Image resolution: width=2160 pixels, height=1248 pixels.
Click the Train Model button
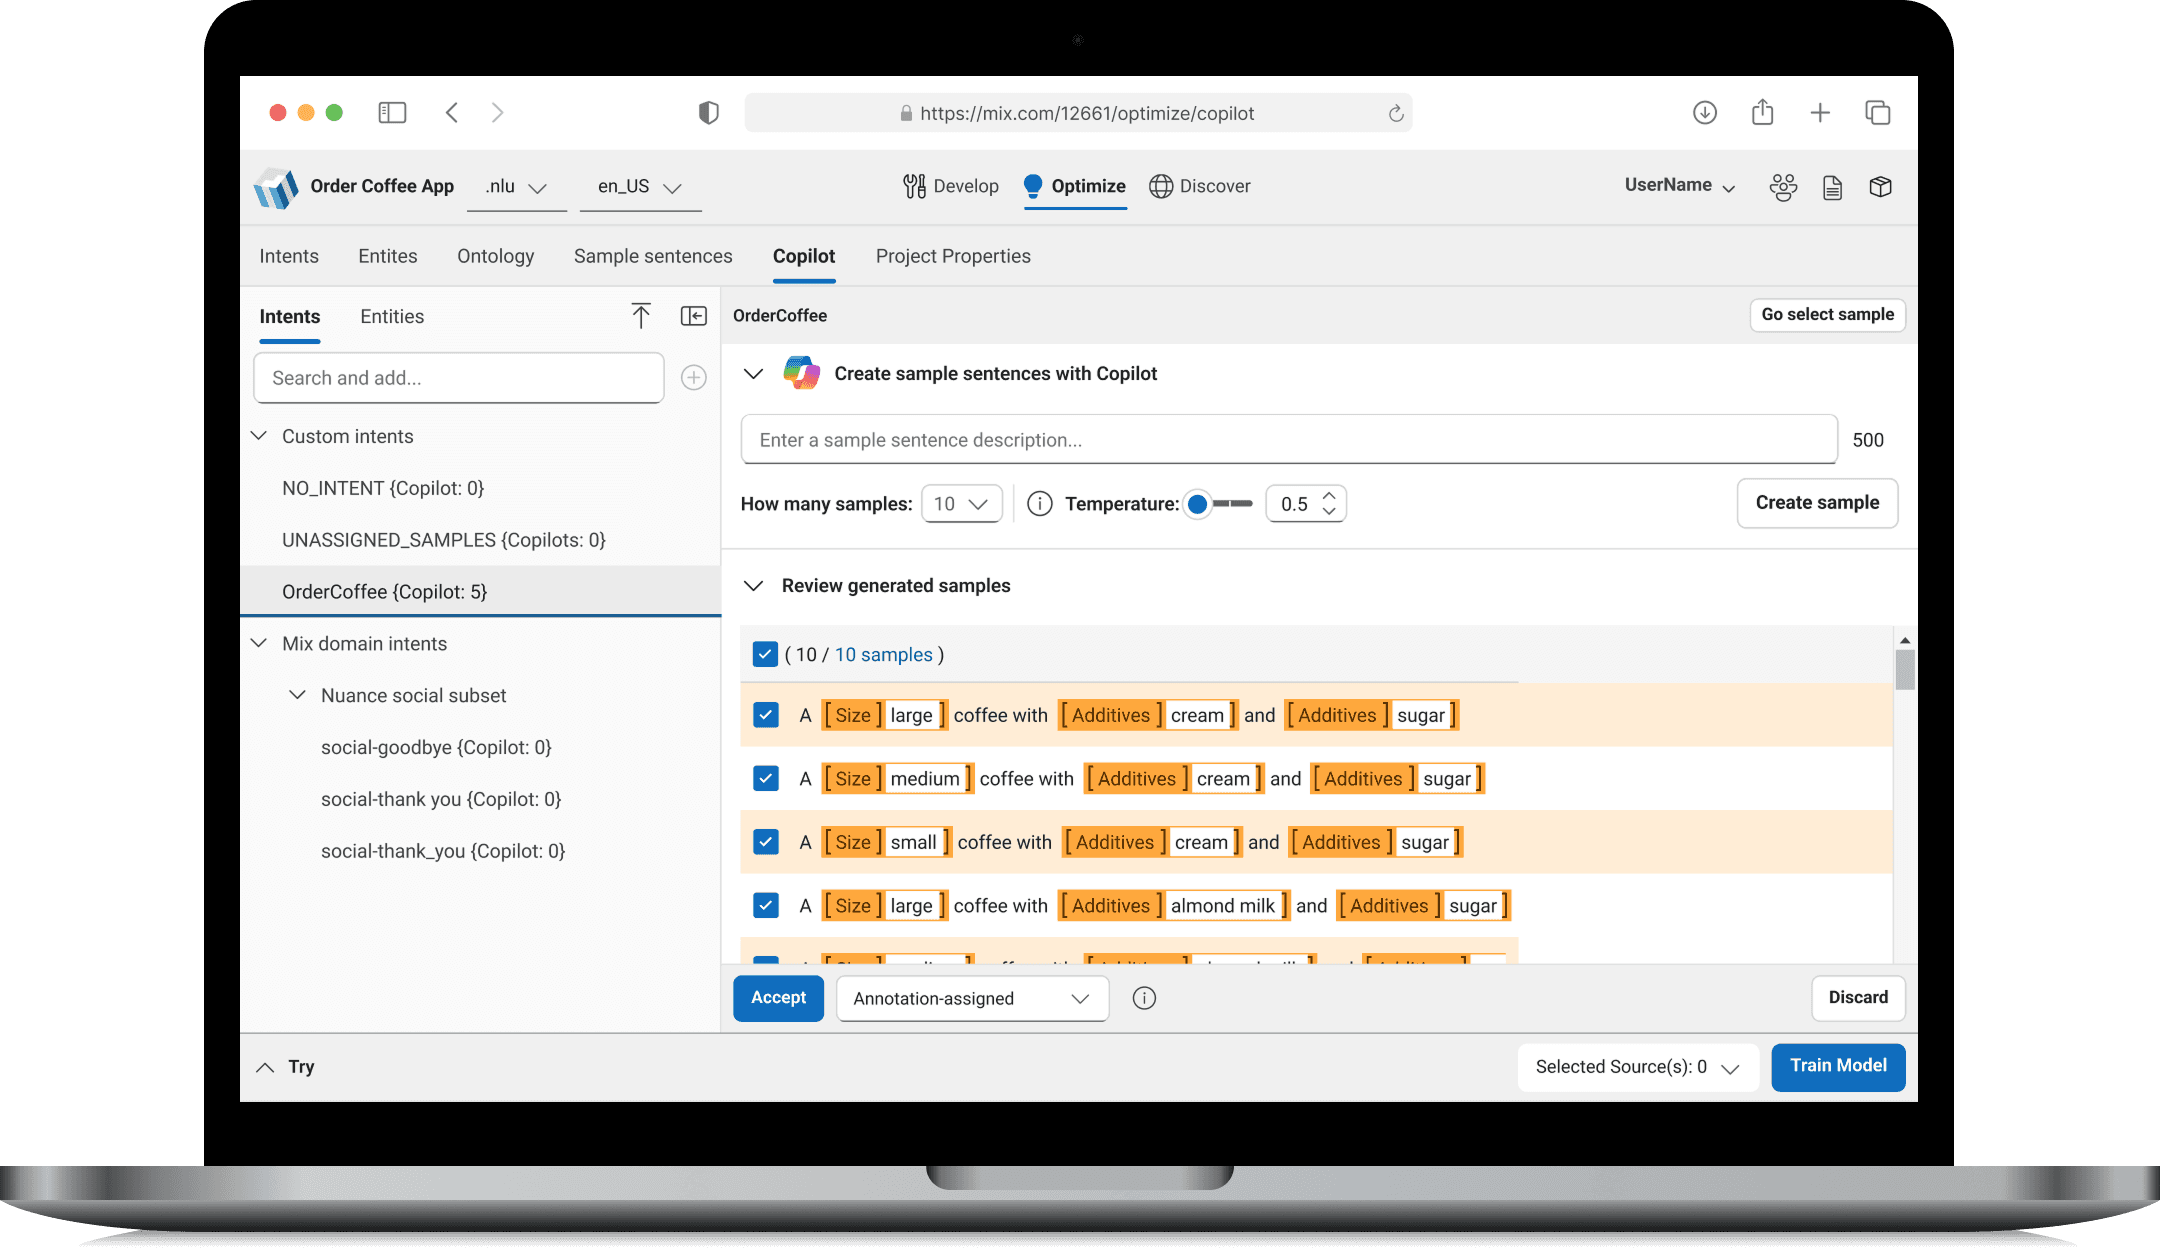tap(1837, 1066)
